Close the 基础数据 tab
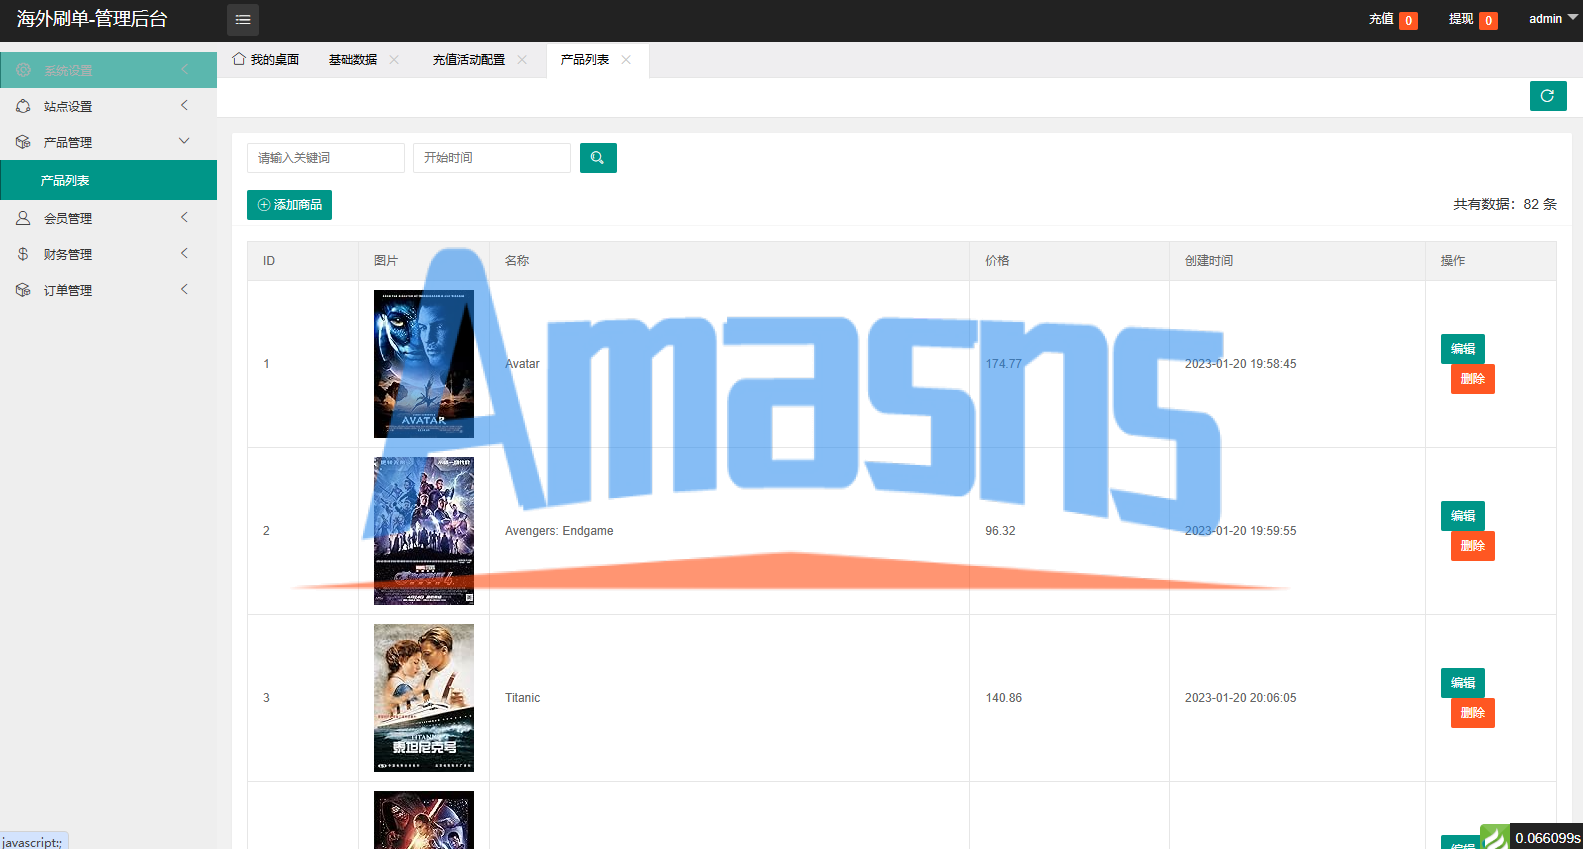The image size is (1583, 849). [x=394, y=60]
